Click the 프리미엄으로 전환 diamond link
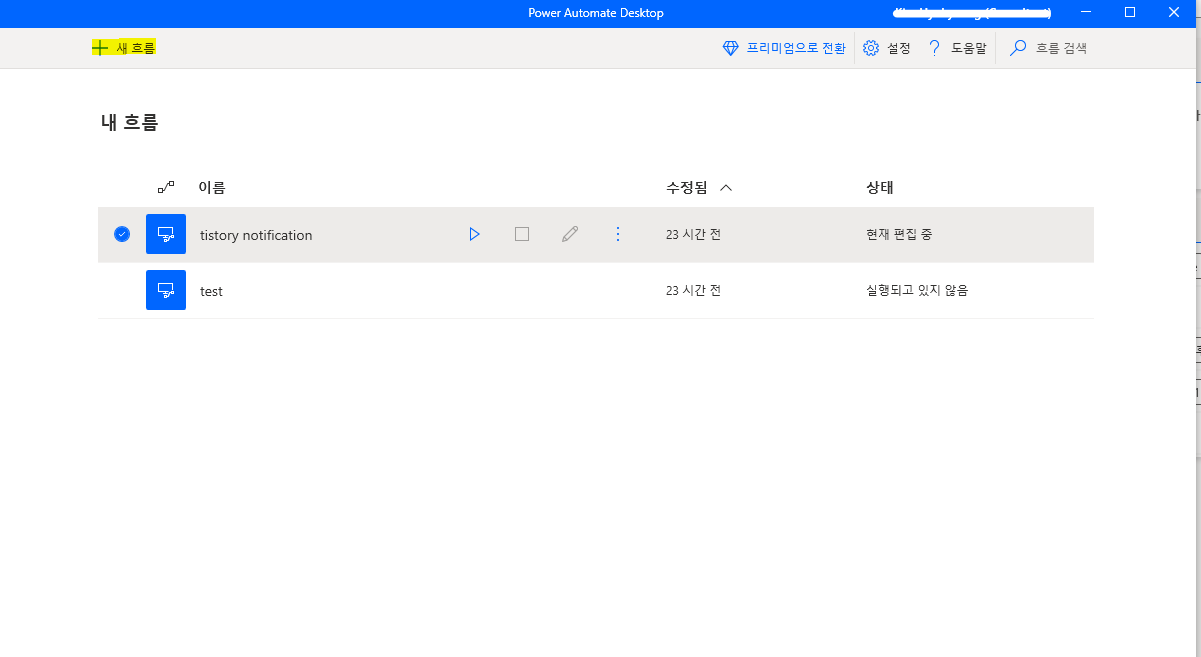 click(784, 48)
